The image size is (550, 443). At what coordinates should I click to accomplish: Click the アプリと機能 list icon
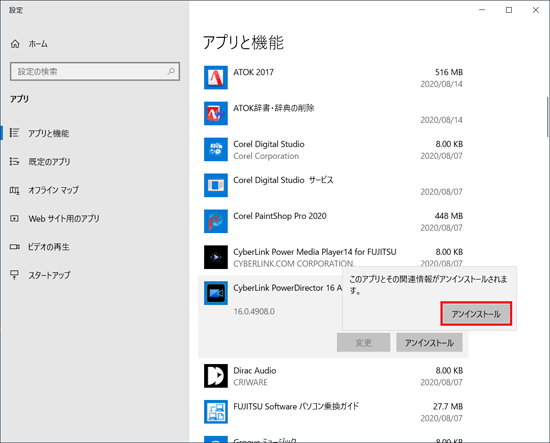[14, 133]
